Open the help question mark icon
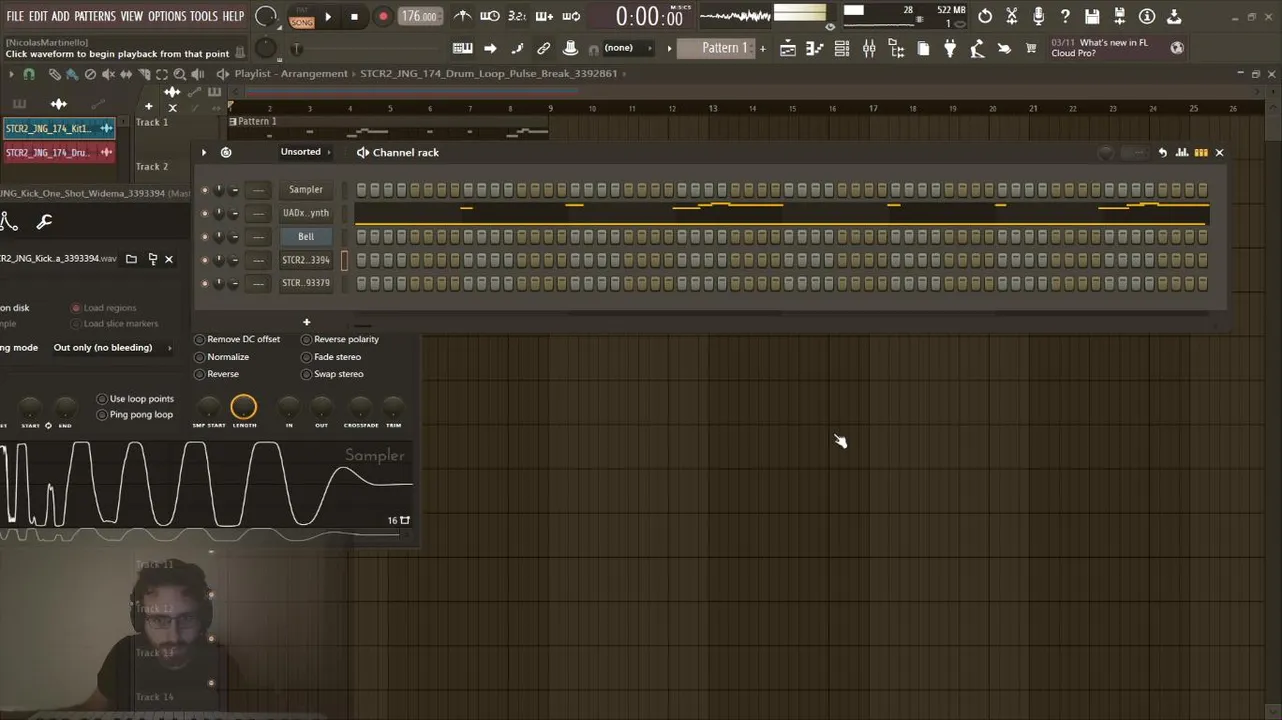The width and height of the screenshot is (1282, 720). [x=1066, y=16]
